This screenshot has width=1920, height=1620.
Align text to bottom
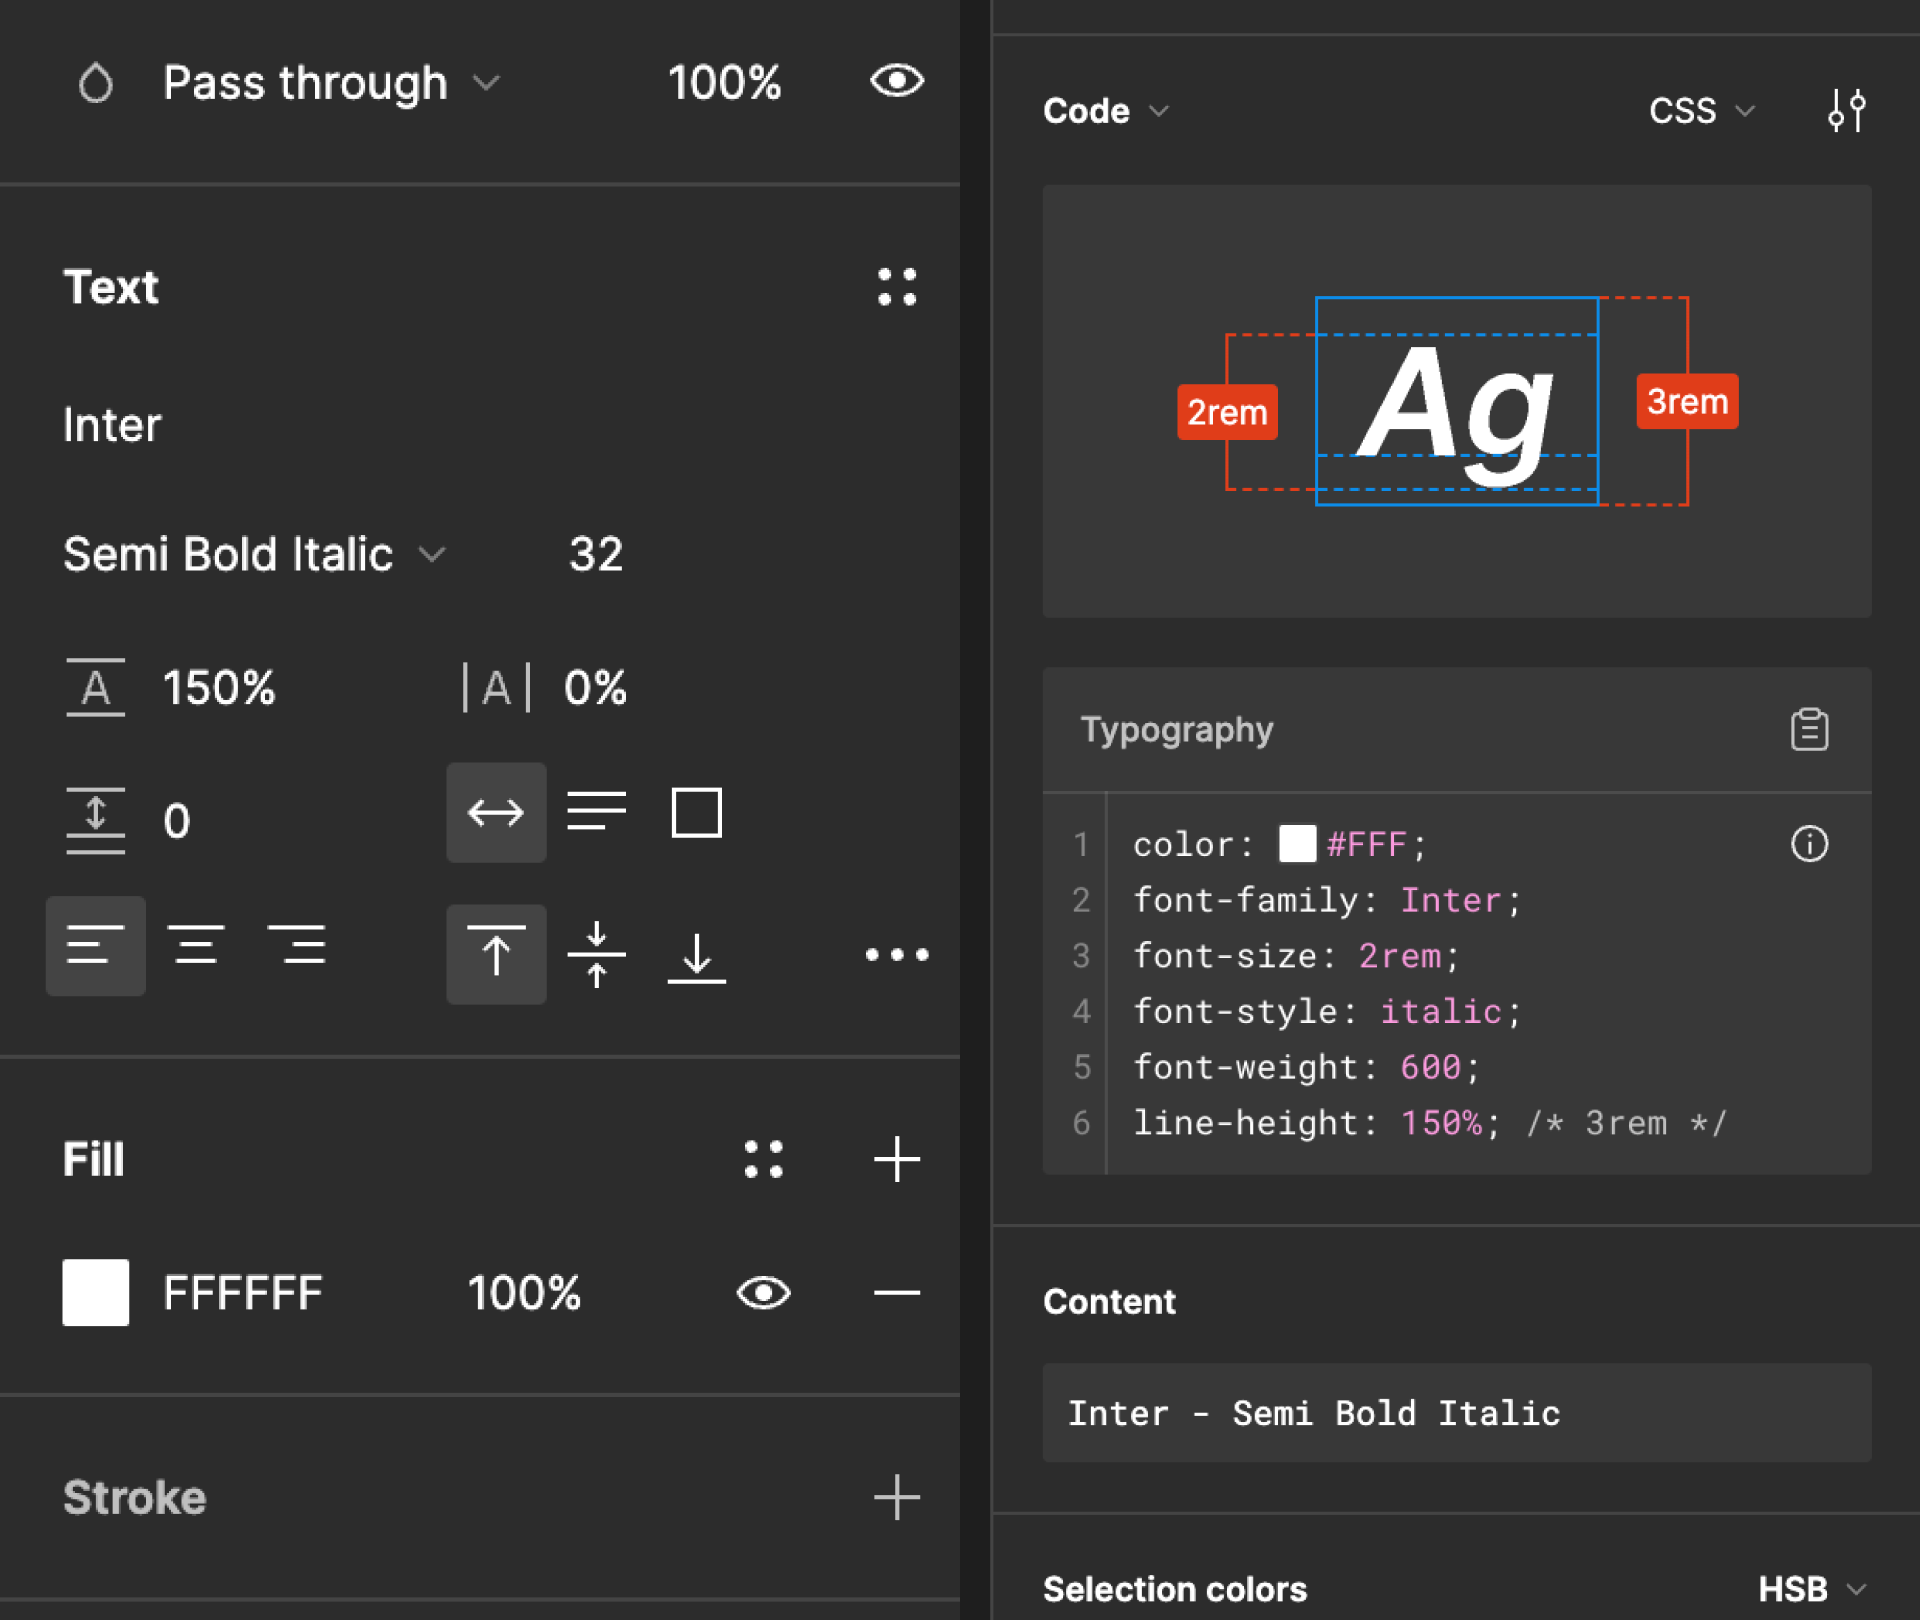696,955
